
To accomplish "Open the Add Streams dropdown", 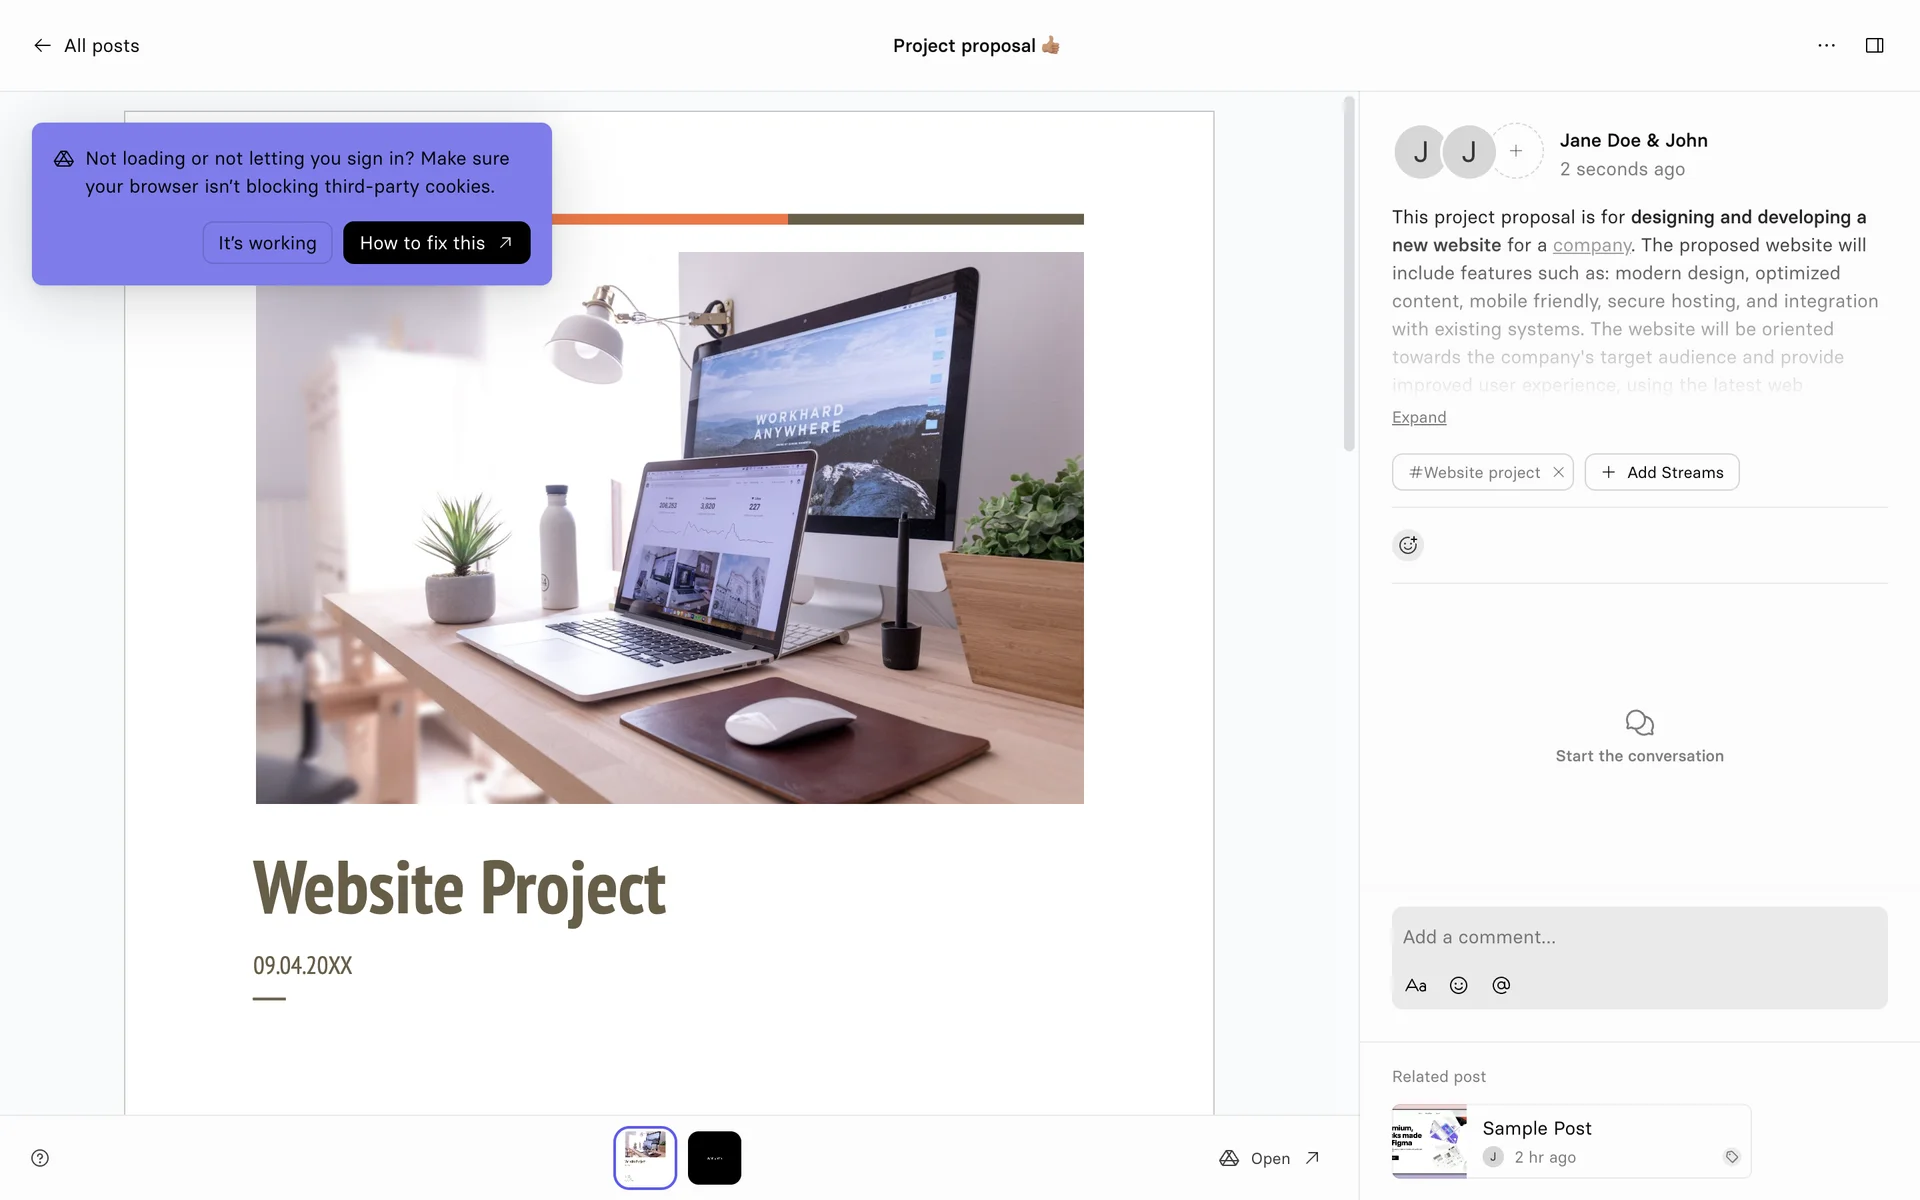I will point(1661,472).
